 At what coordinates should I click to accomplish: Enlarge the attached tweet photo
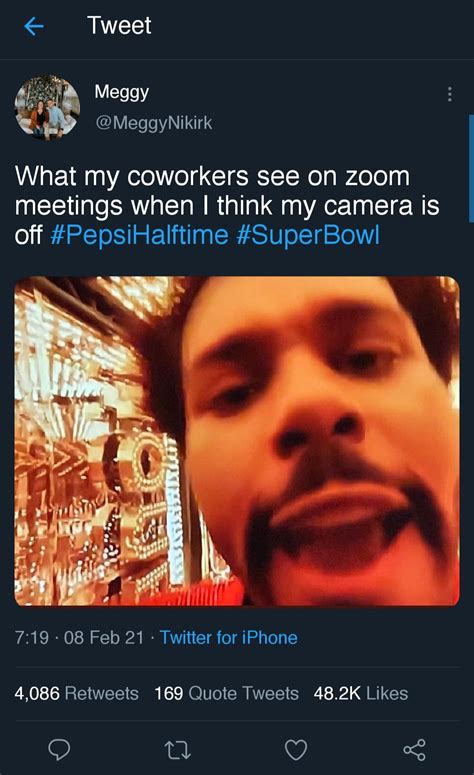[x=237, y=441]
